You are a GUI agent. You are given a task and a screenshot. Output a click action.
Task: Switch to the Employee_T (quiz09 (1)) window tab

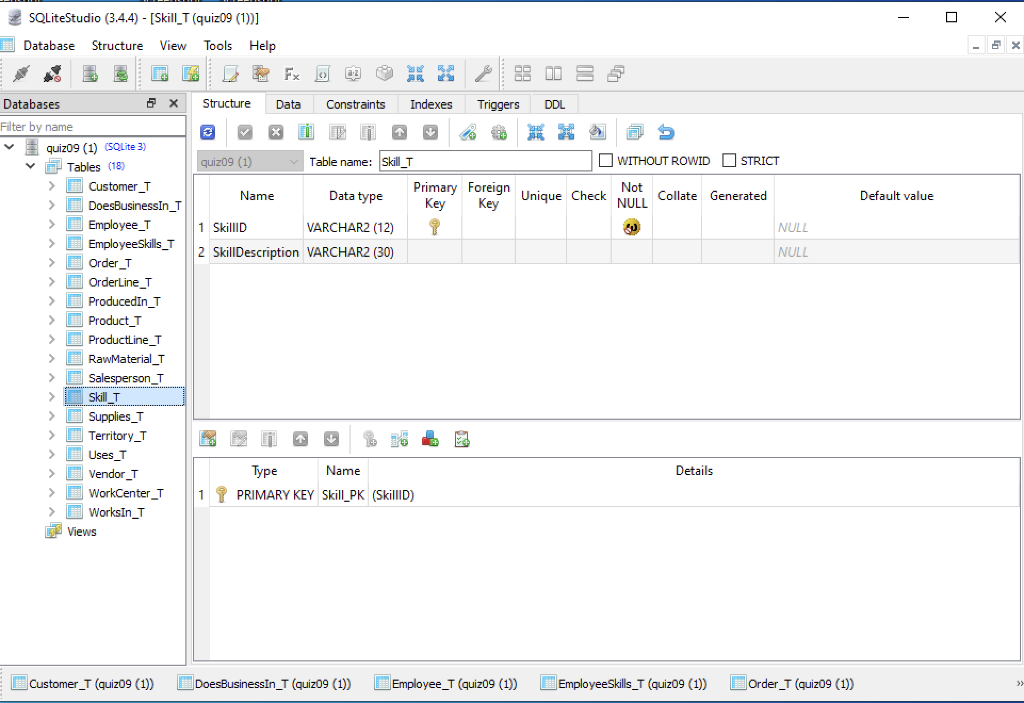pyautogui.click(x=447, y=683)
